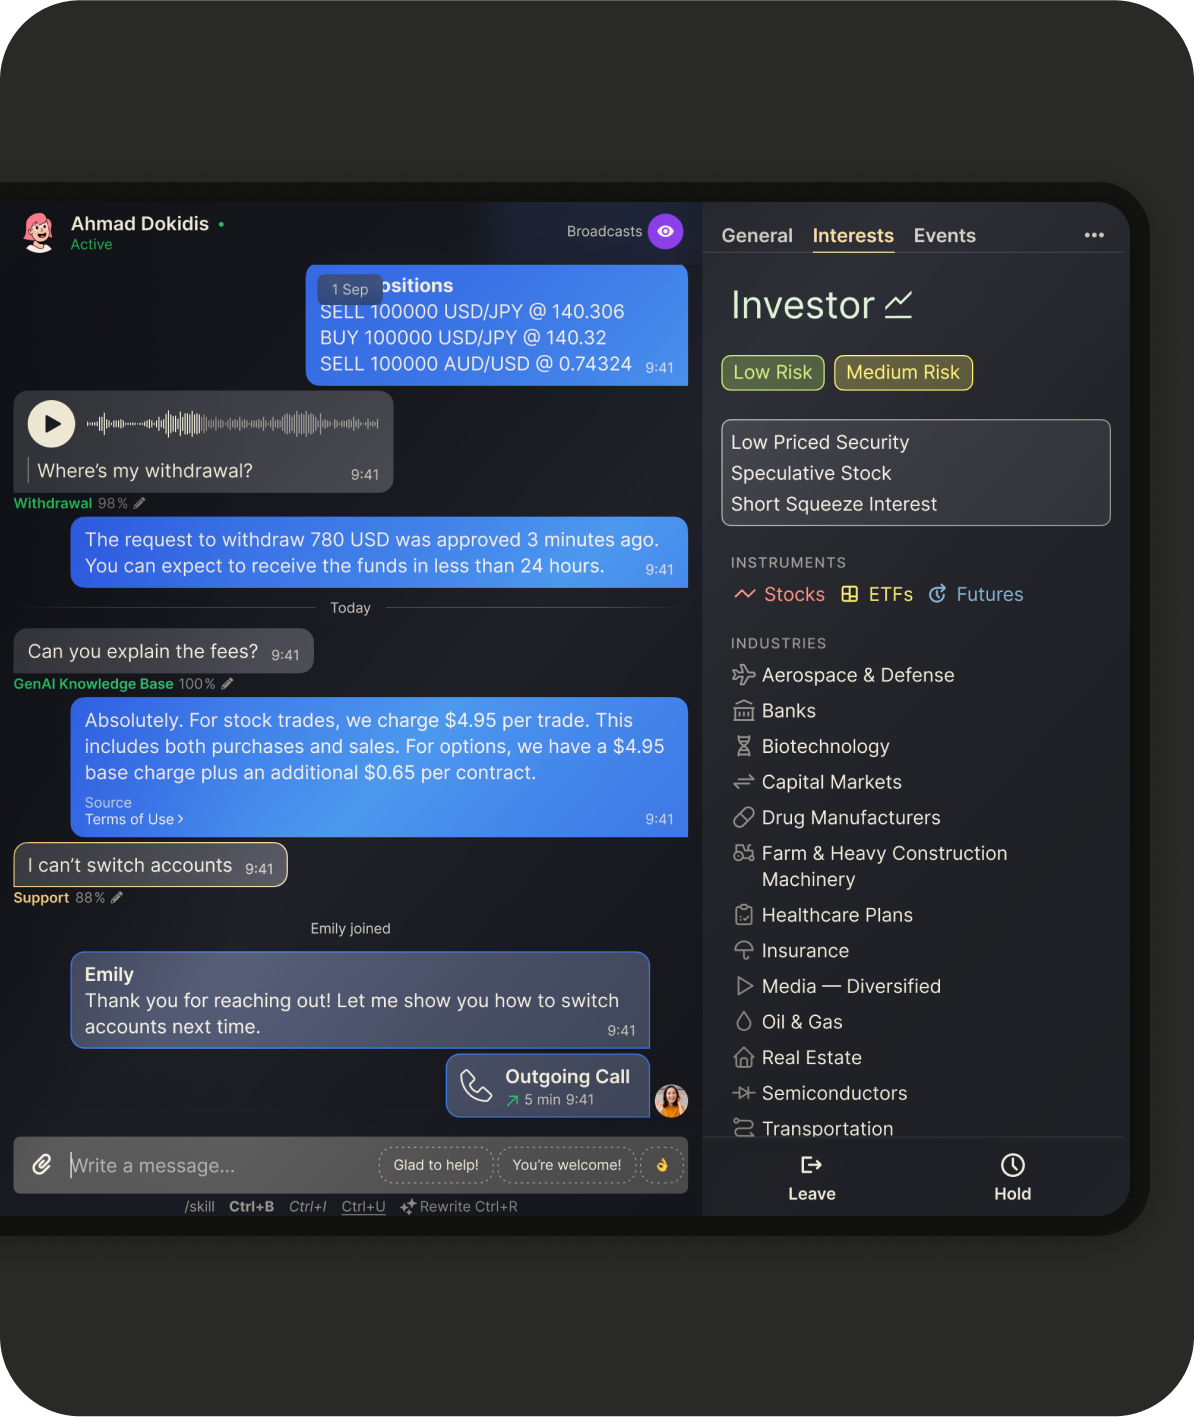Toggle the Broadcasts eye icon
Screen dimensions: 1194x1417
pyautogui.click(x=665, y=231)
